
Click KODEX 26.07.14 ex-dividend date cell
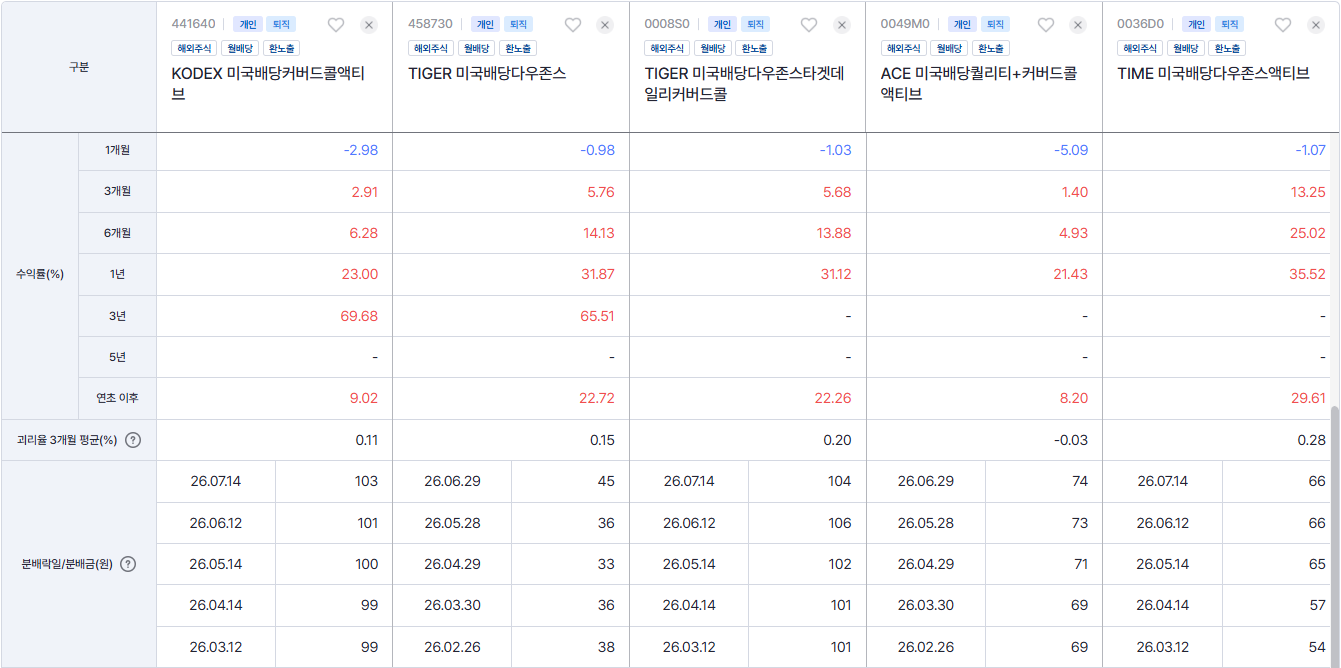216,481
